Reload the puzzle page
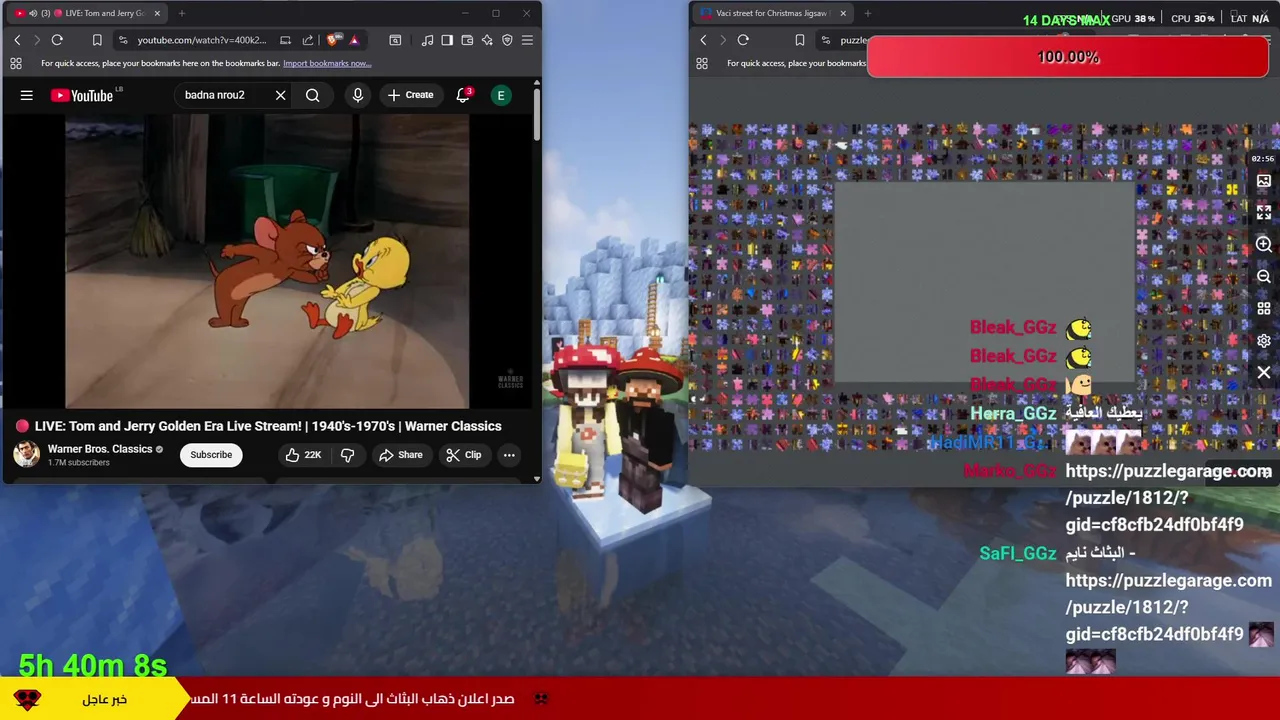 743,40
